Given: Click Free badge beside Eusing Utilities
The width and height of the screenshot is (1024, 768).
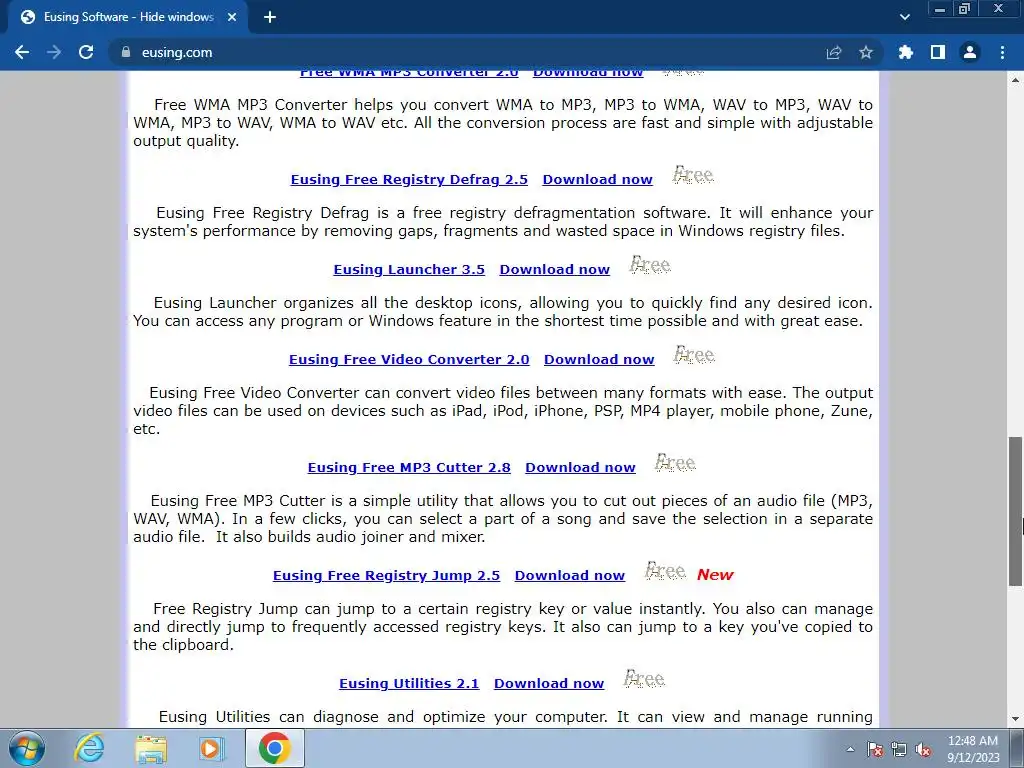Looking at the screenshot, I should [644, 679].
